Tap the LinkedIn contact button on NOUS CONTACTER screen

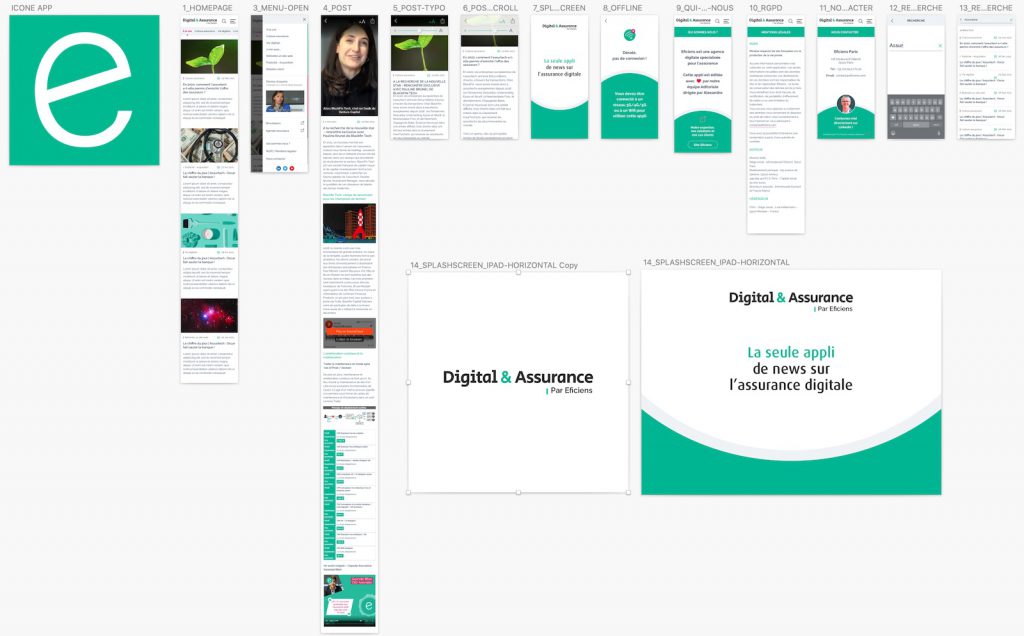coord(848,121)
